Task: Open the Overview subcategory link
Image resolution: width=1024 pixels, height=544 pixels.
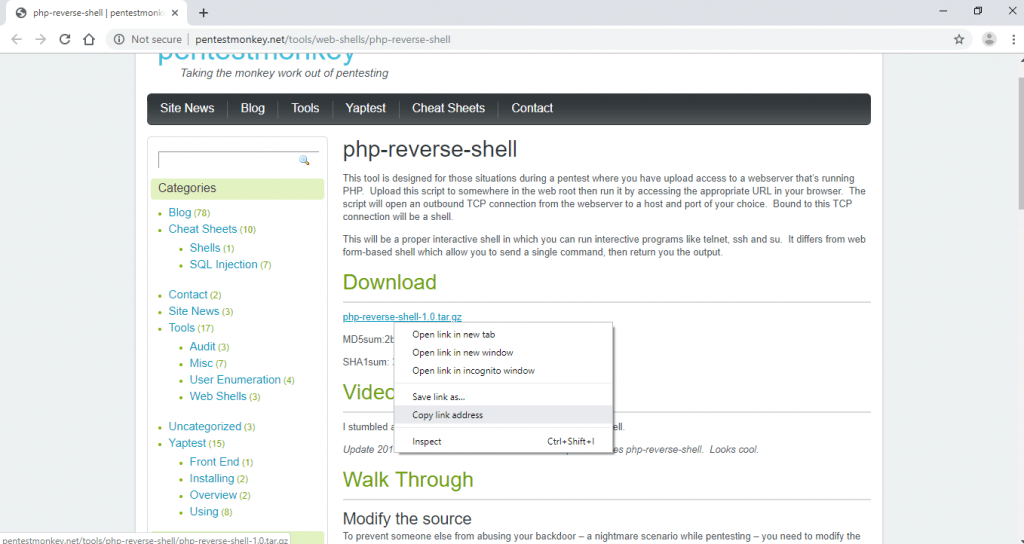Action: [x=213, y=495]
